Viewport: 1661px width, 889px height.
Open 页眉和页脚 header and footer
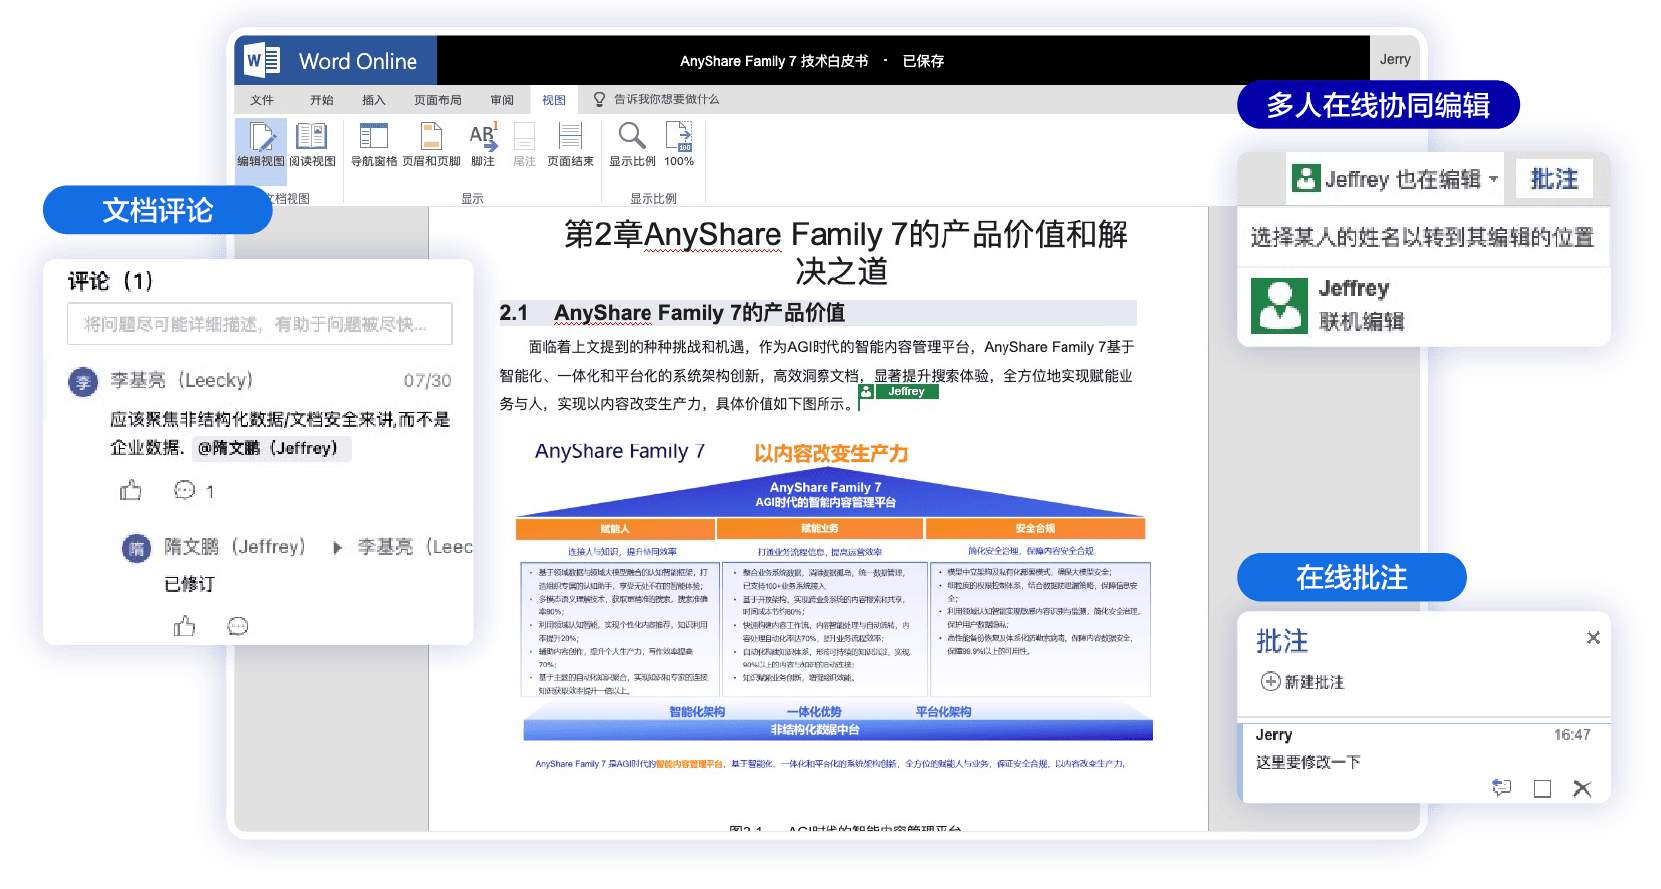click(x=431, y=136)
